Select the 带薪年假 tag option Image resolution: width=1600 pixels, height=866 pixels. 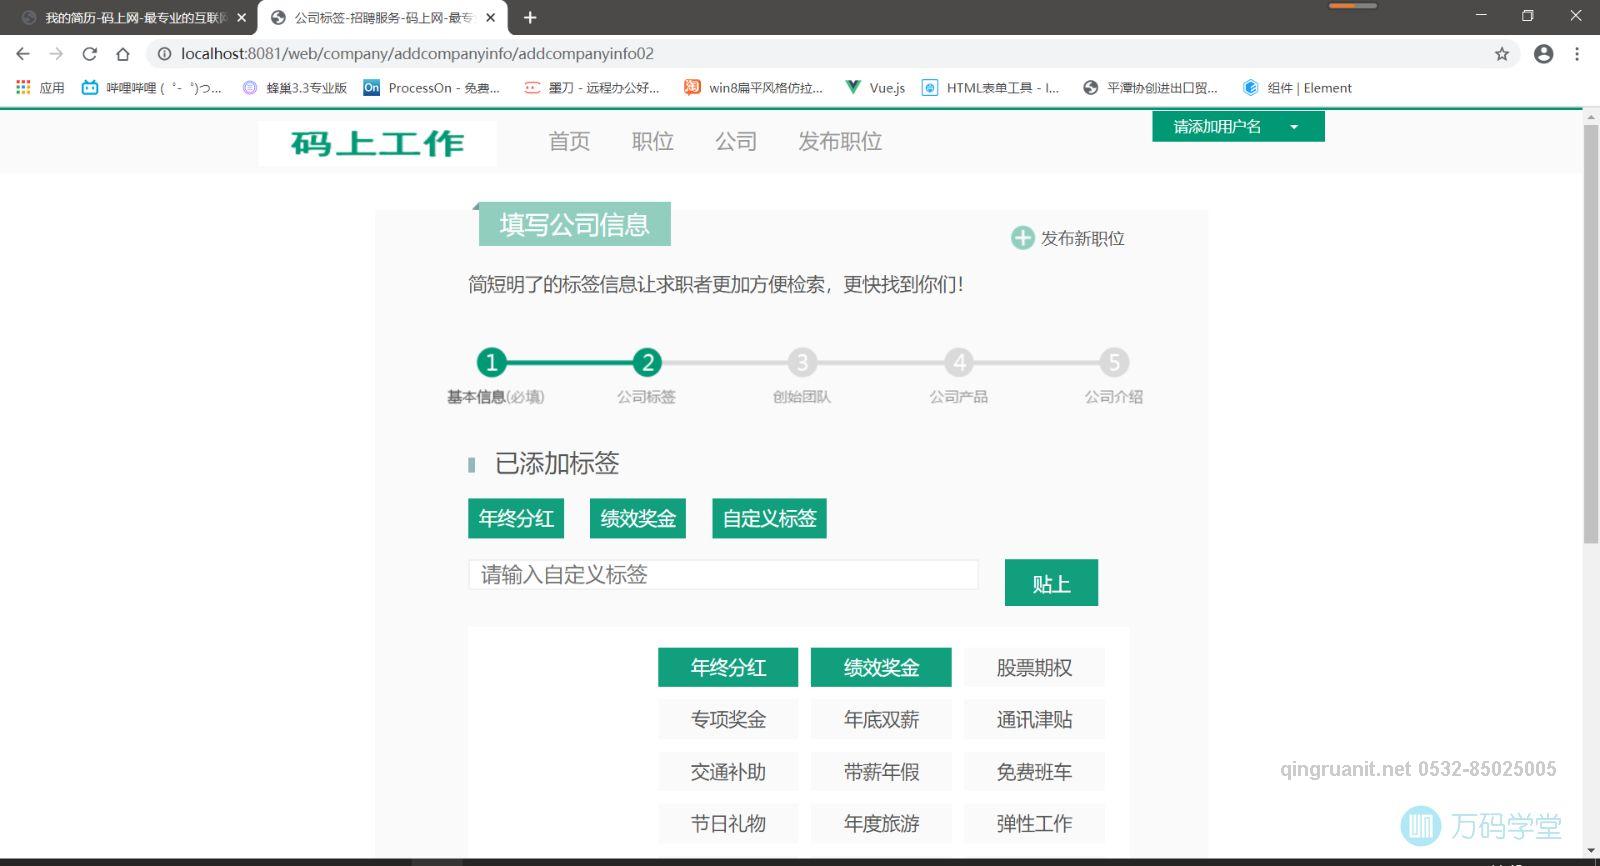881,772
